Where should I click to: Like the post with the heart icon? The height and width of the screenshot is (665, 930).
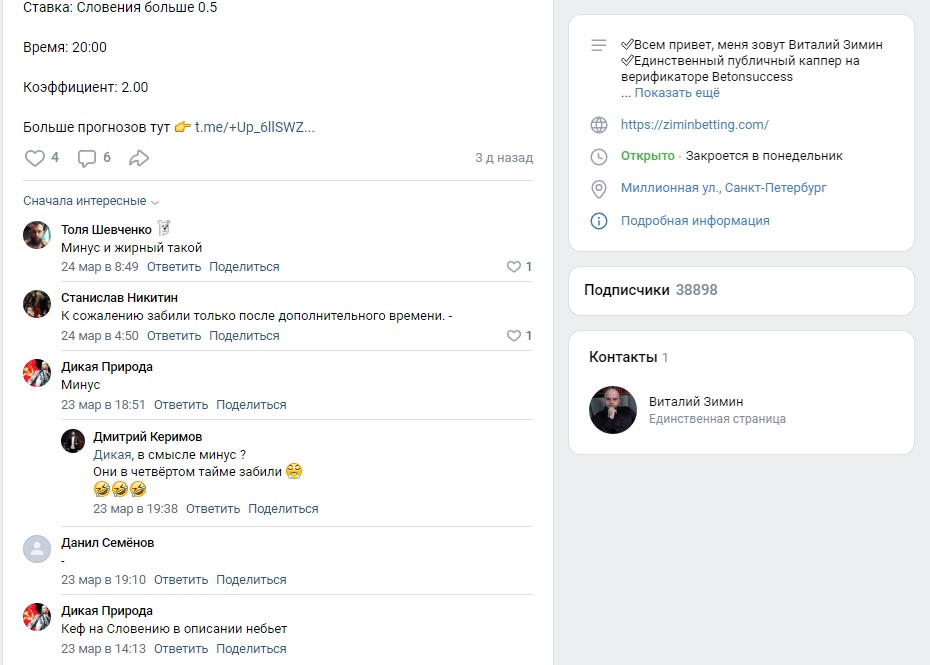pyautogui.click(x=35, y=158)
